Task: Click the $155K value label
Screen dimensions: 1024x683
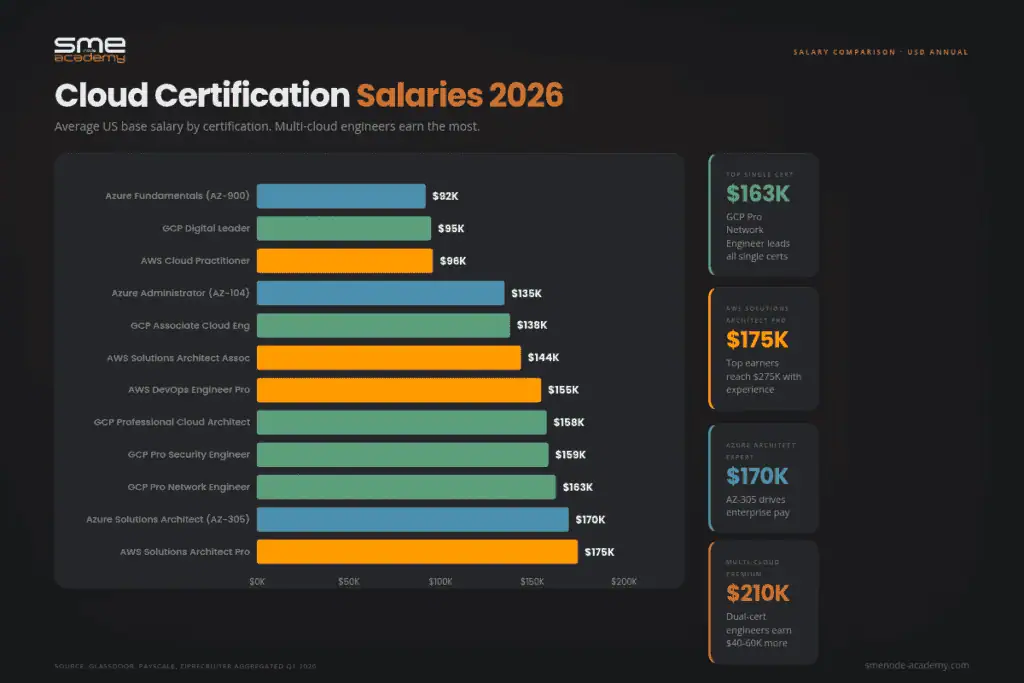Action: click(563, 390)
